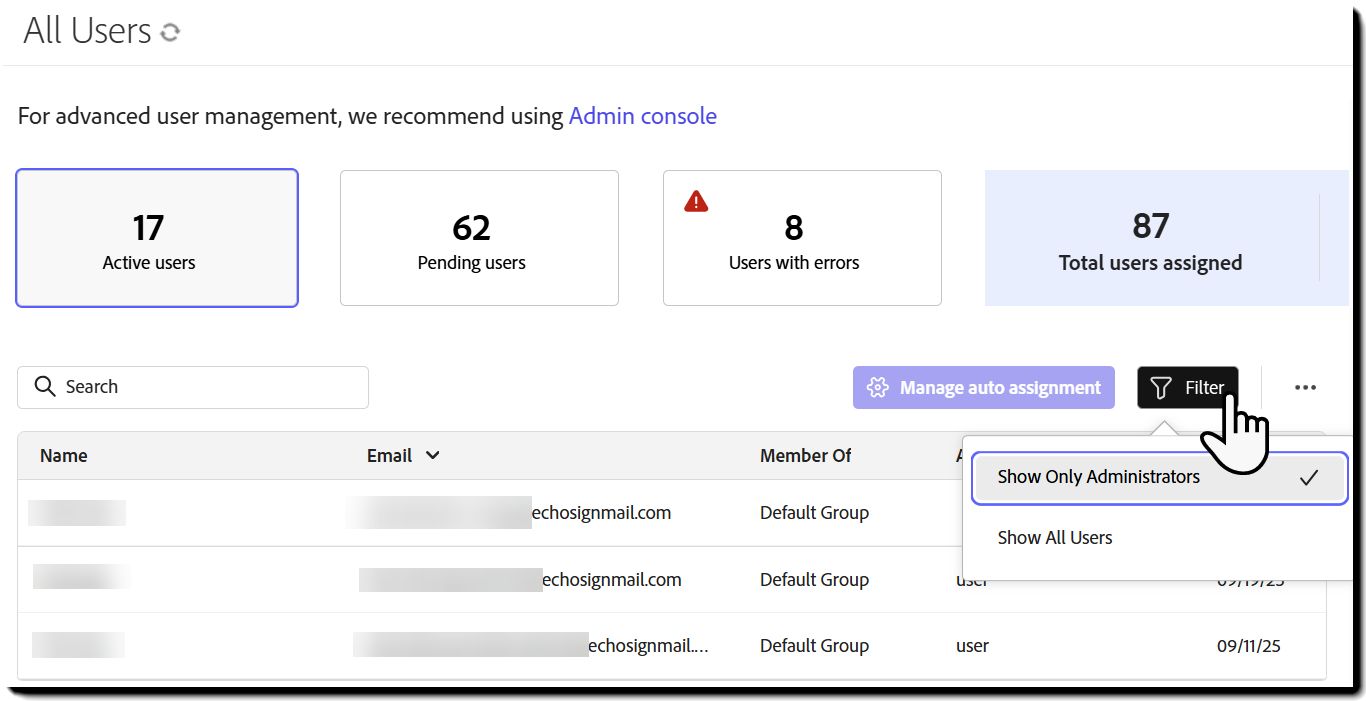Click the Name column header
This screenshot has height=701, width=1366.
pos(64,456)
